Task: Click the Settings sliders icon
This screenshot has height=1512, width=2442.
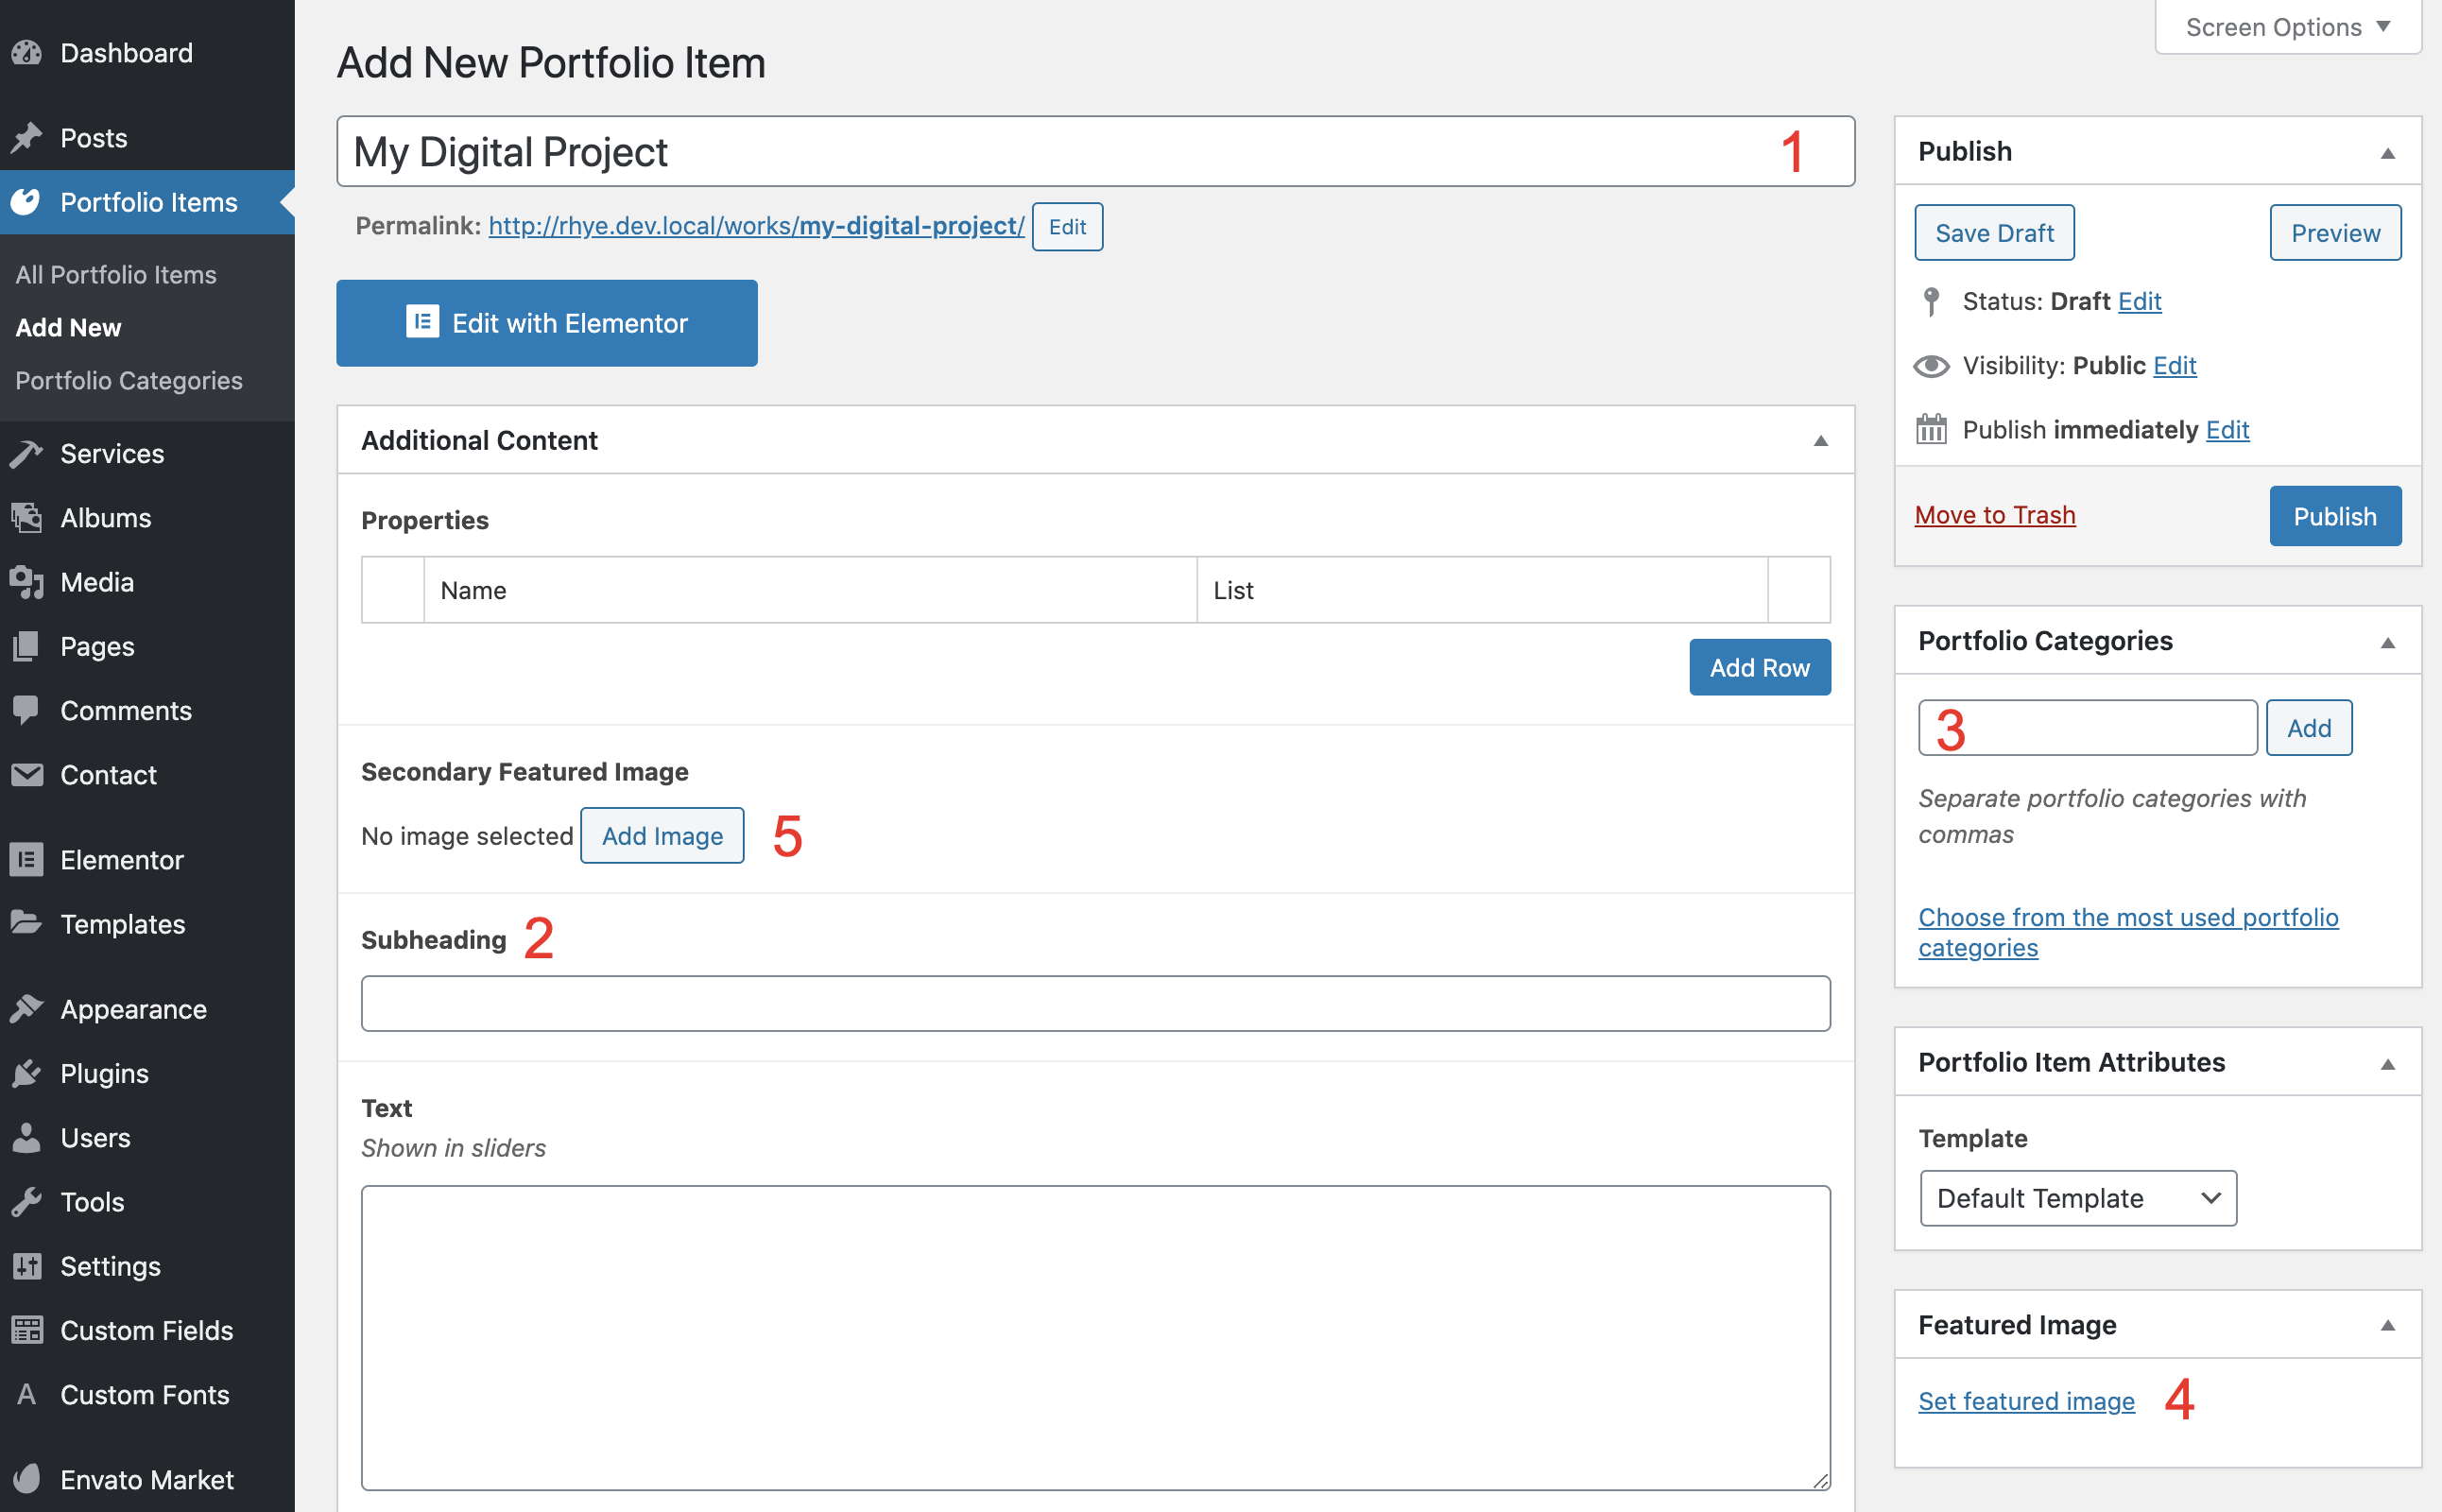Action: click(x=27, y=1266)
